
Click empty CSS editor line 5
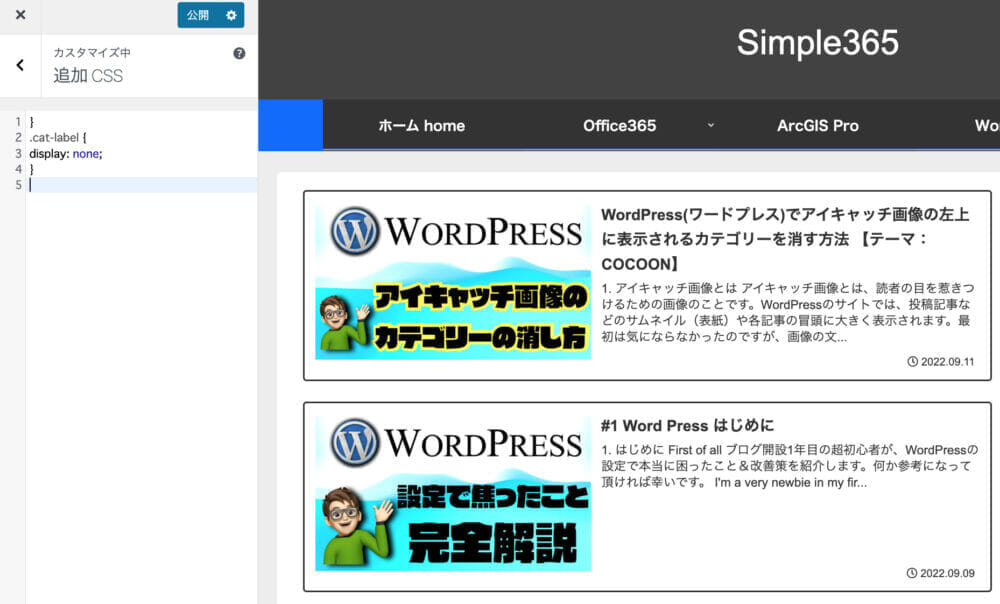point(142,185)
